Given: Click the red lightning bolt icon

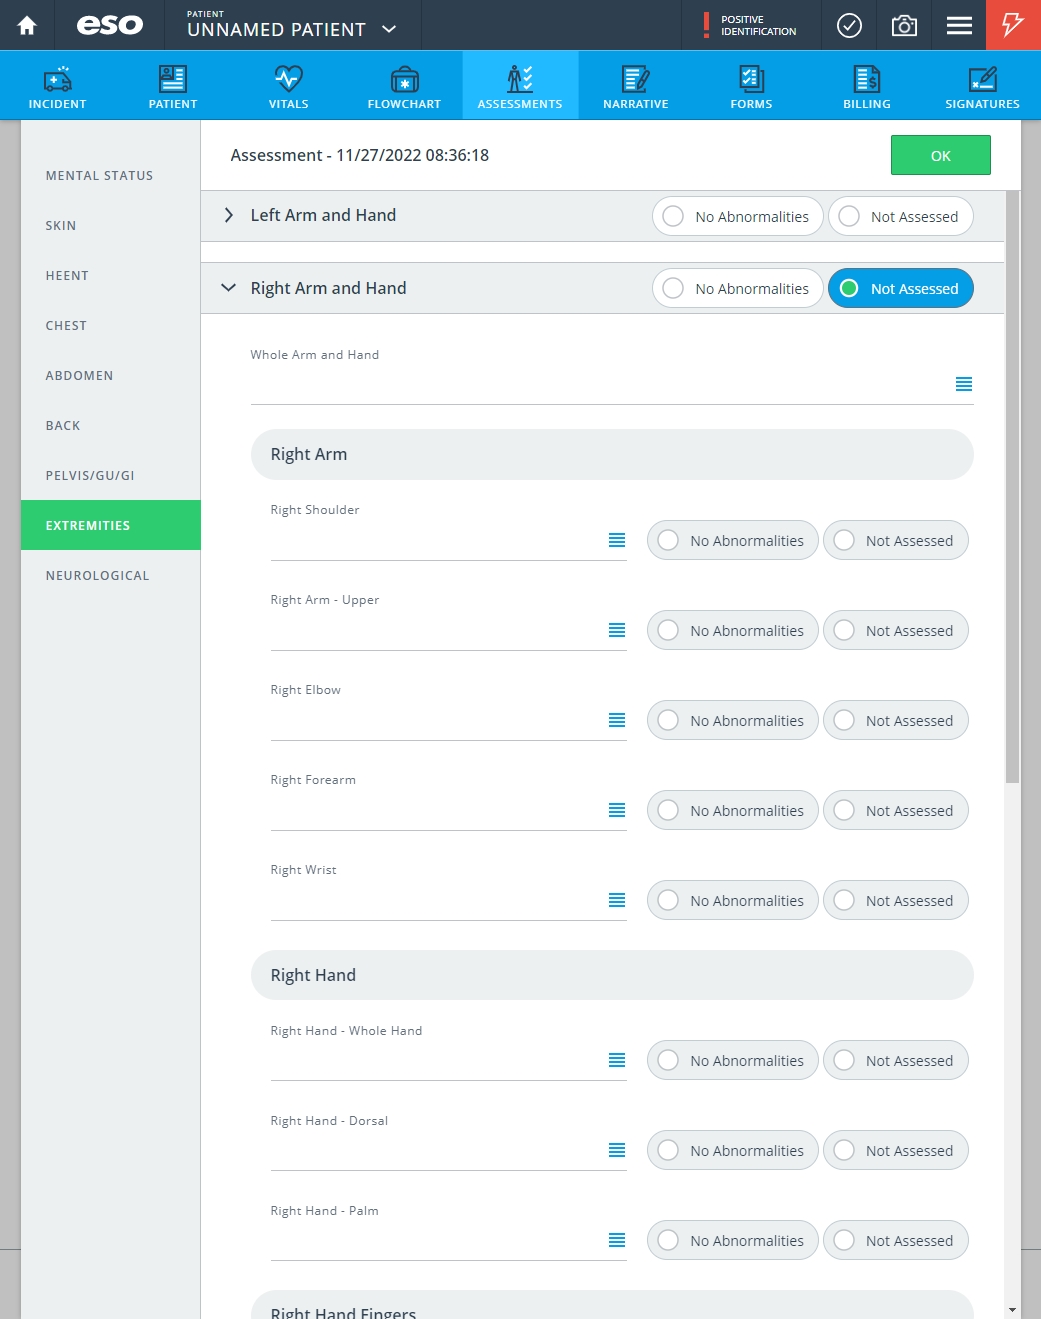Looking at the screenshot, I should (x=1013, y=25).
